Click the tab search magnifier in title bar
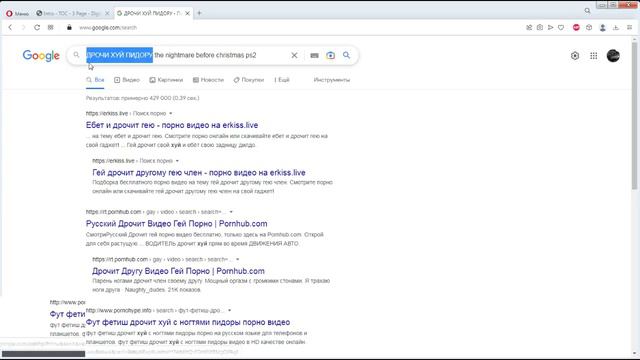The image size is (640, 360). tap(587, 11)
